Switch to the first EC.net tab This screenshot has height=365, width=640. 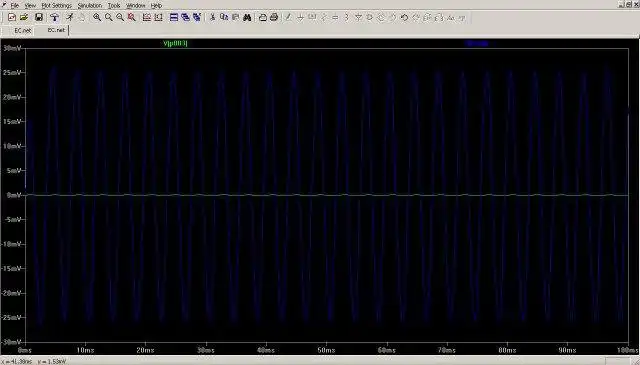point(22,31)
